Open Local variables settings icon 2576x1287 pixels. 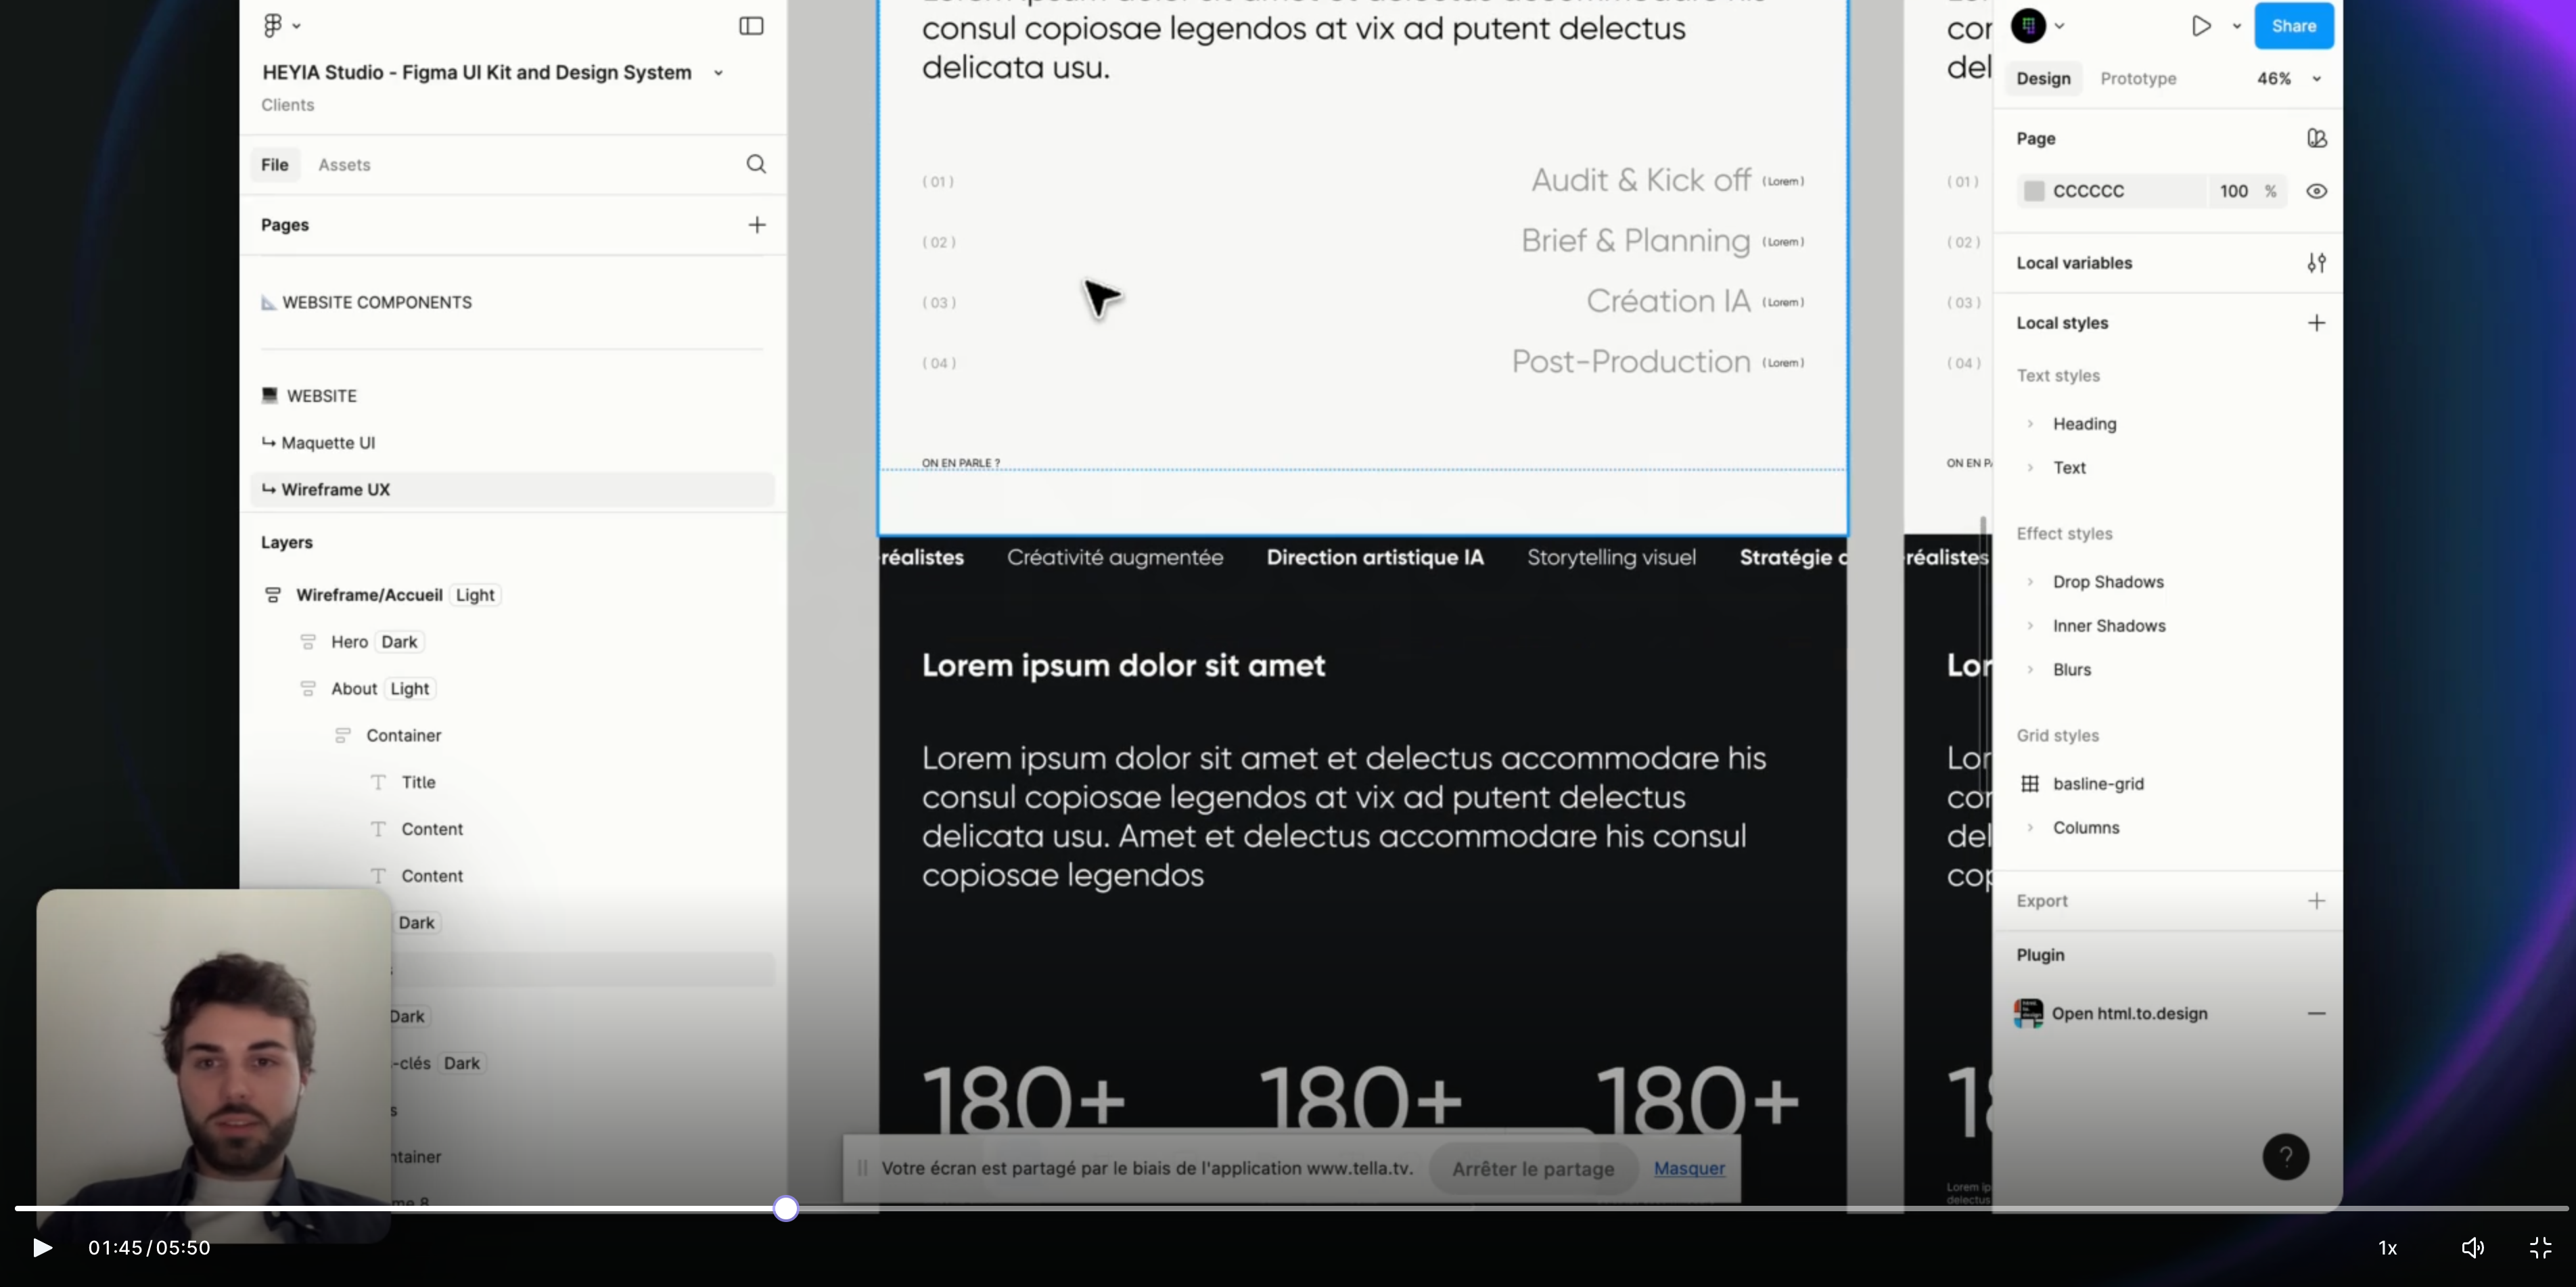2316,263
